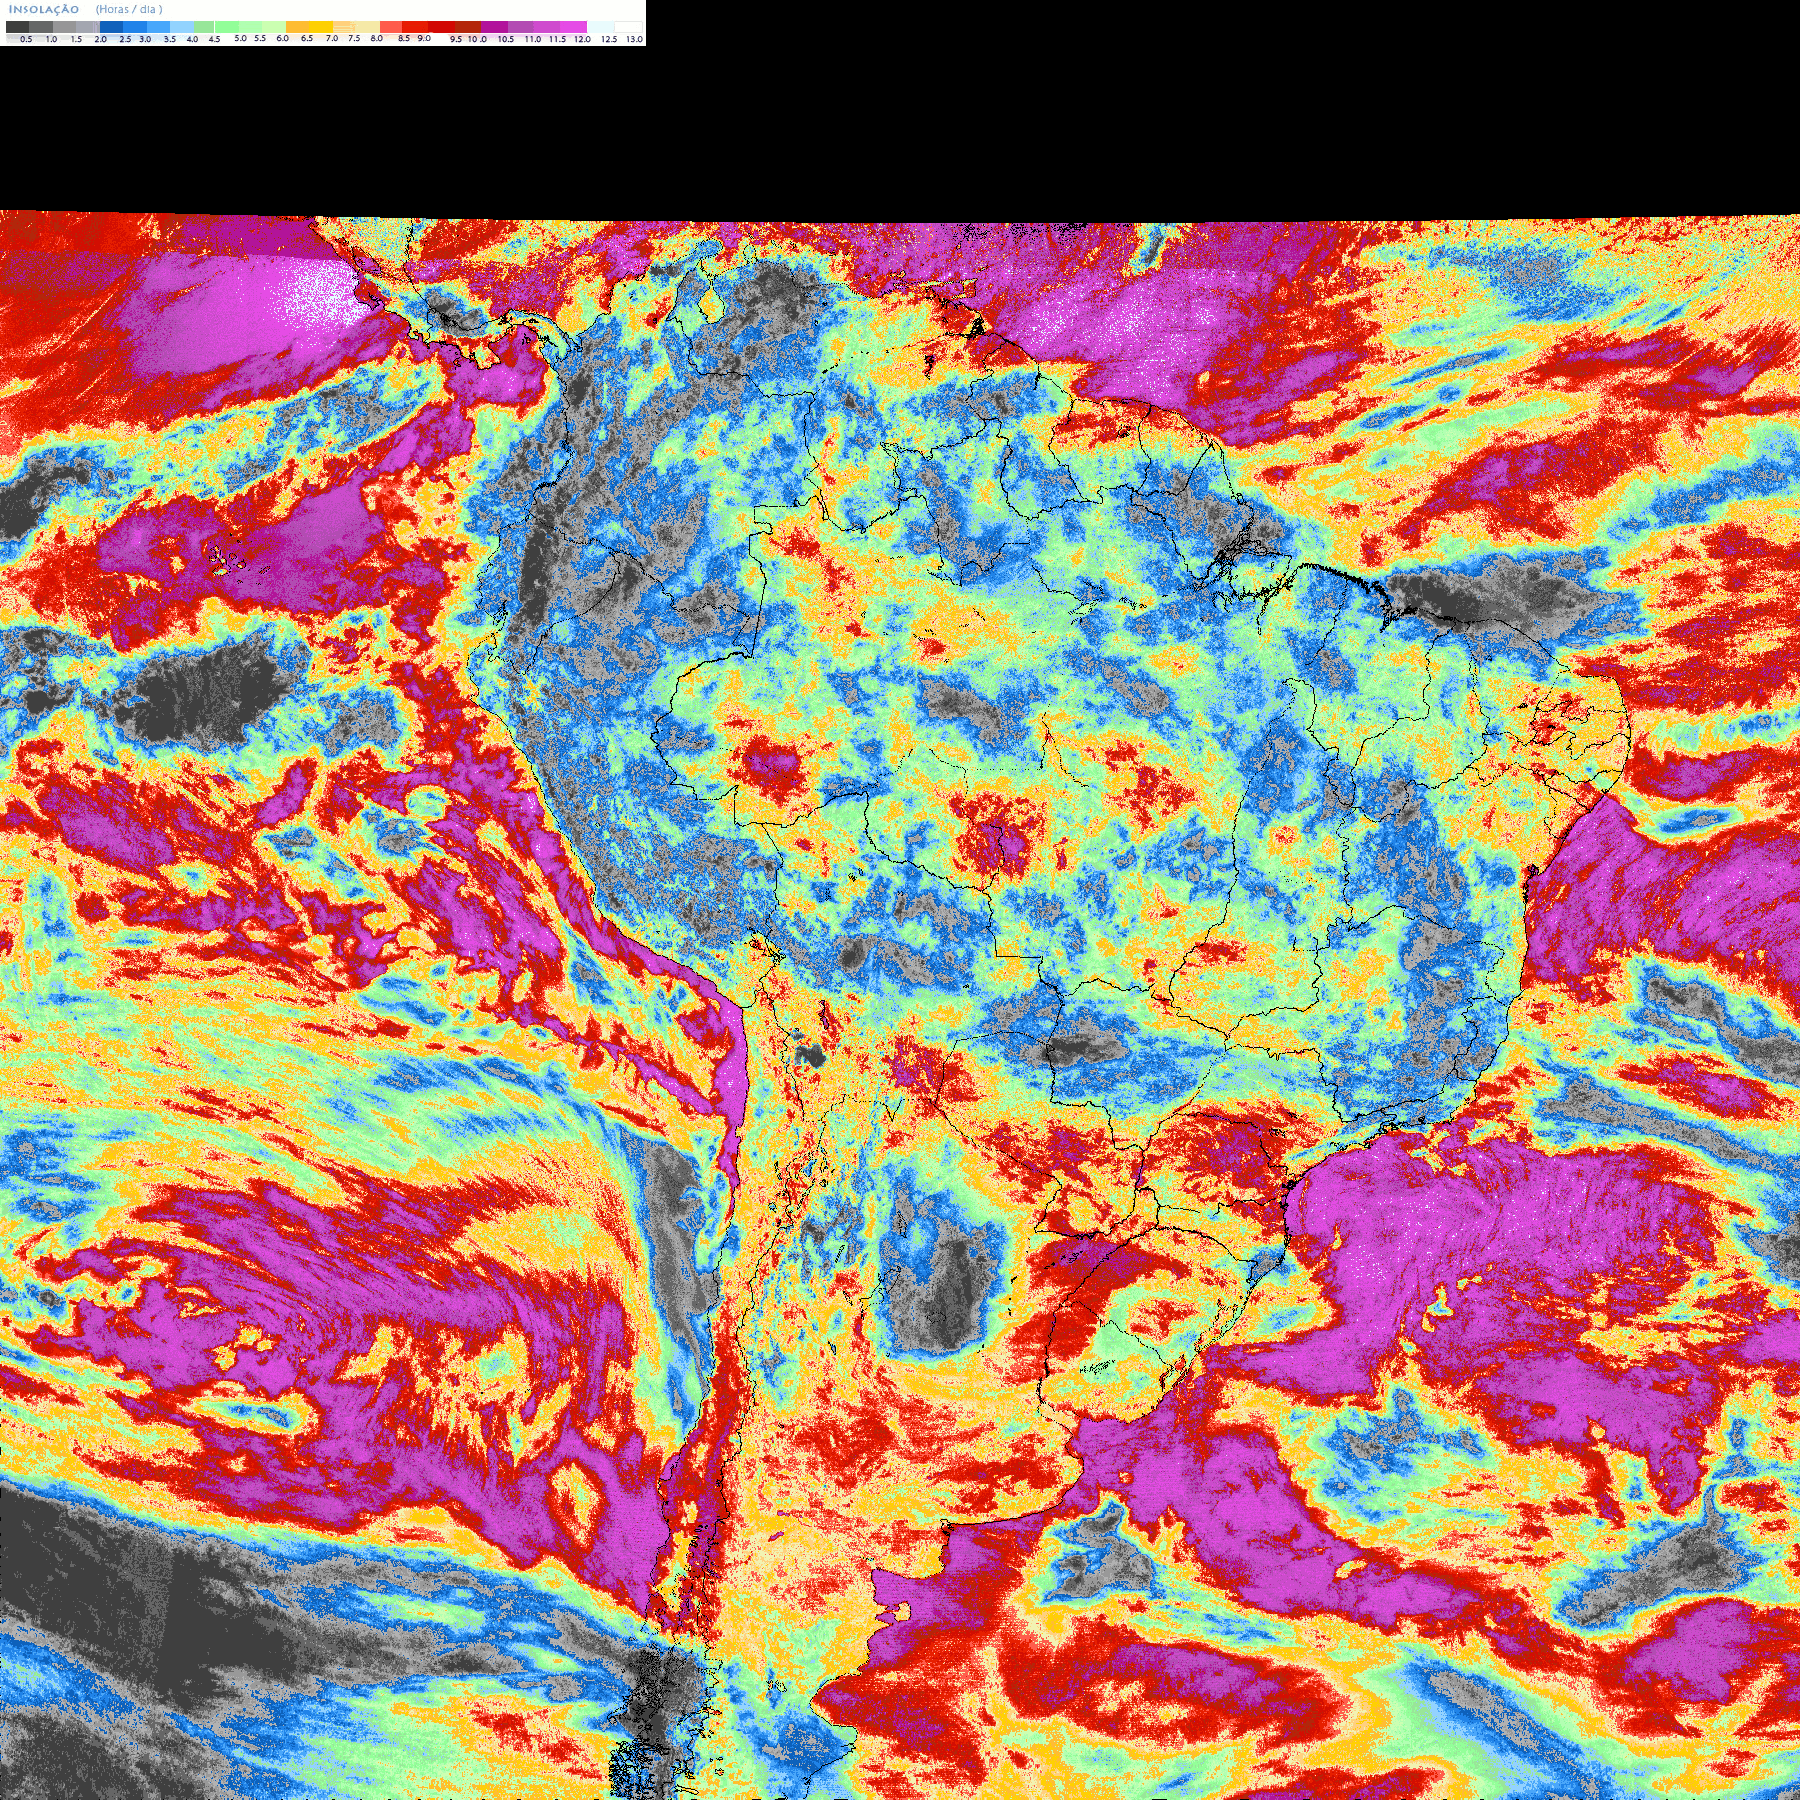
Task: Pick the pale yellow swatch before 8.0
Action: coord(367,27)
